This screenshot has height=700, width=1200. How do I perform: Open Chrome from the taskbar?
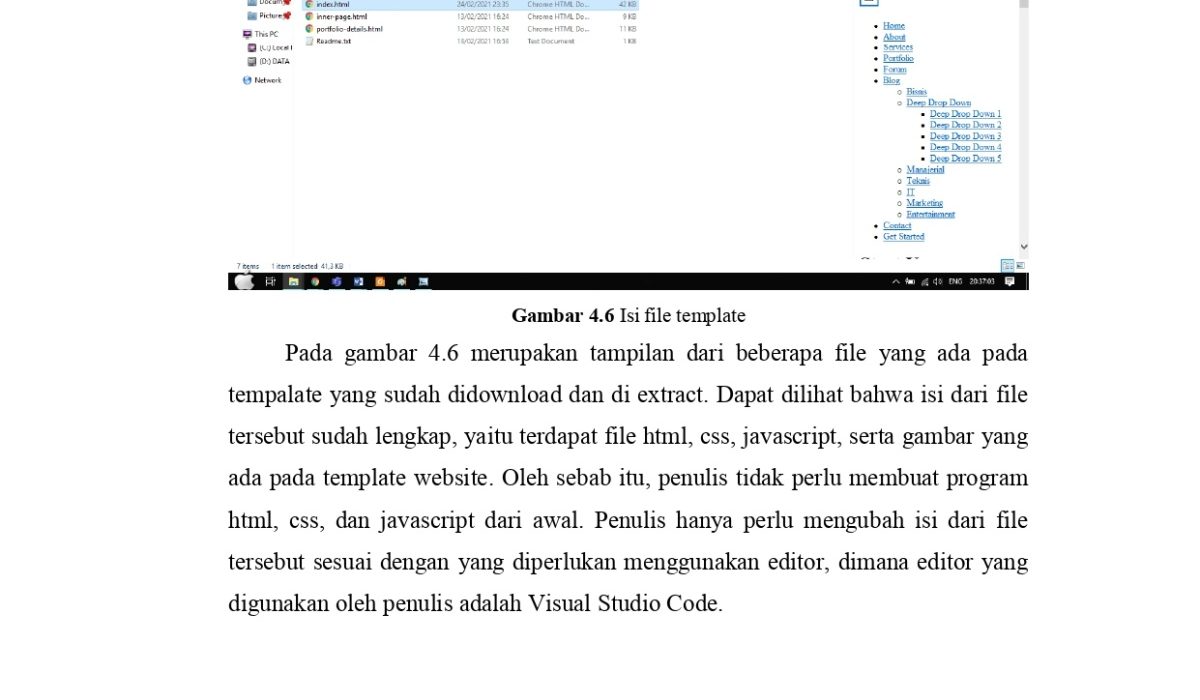315,282
